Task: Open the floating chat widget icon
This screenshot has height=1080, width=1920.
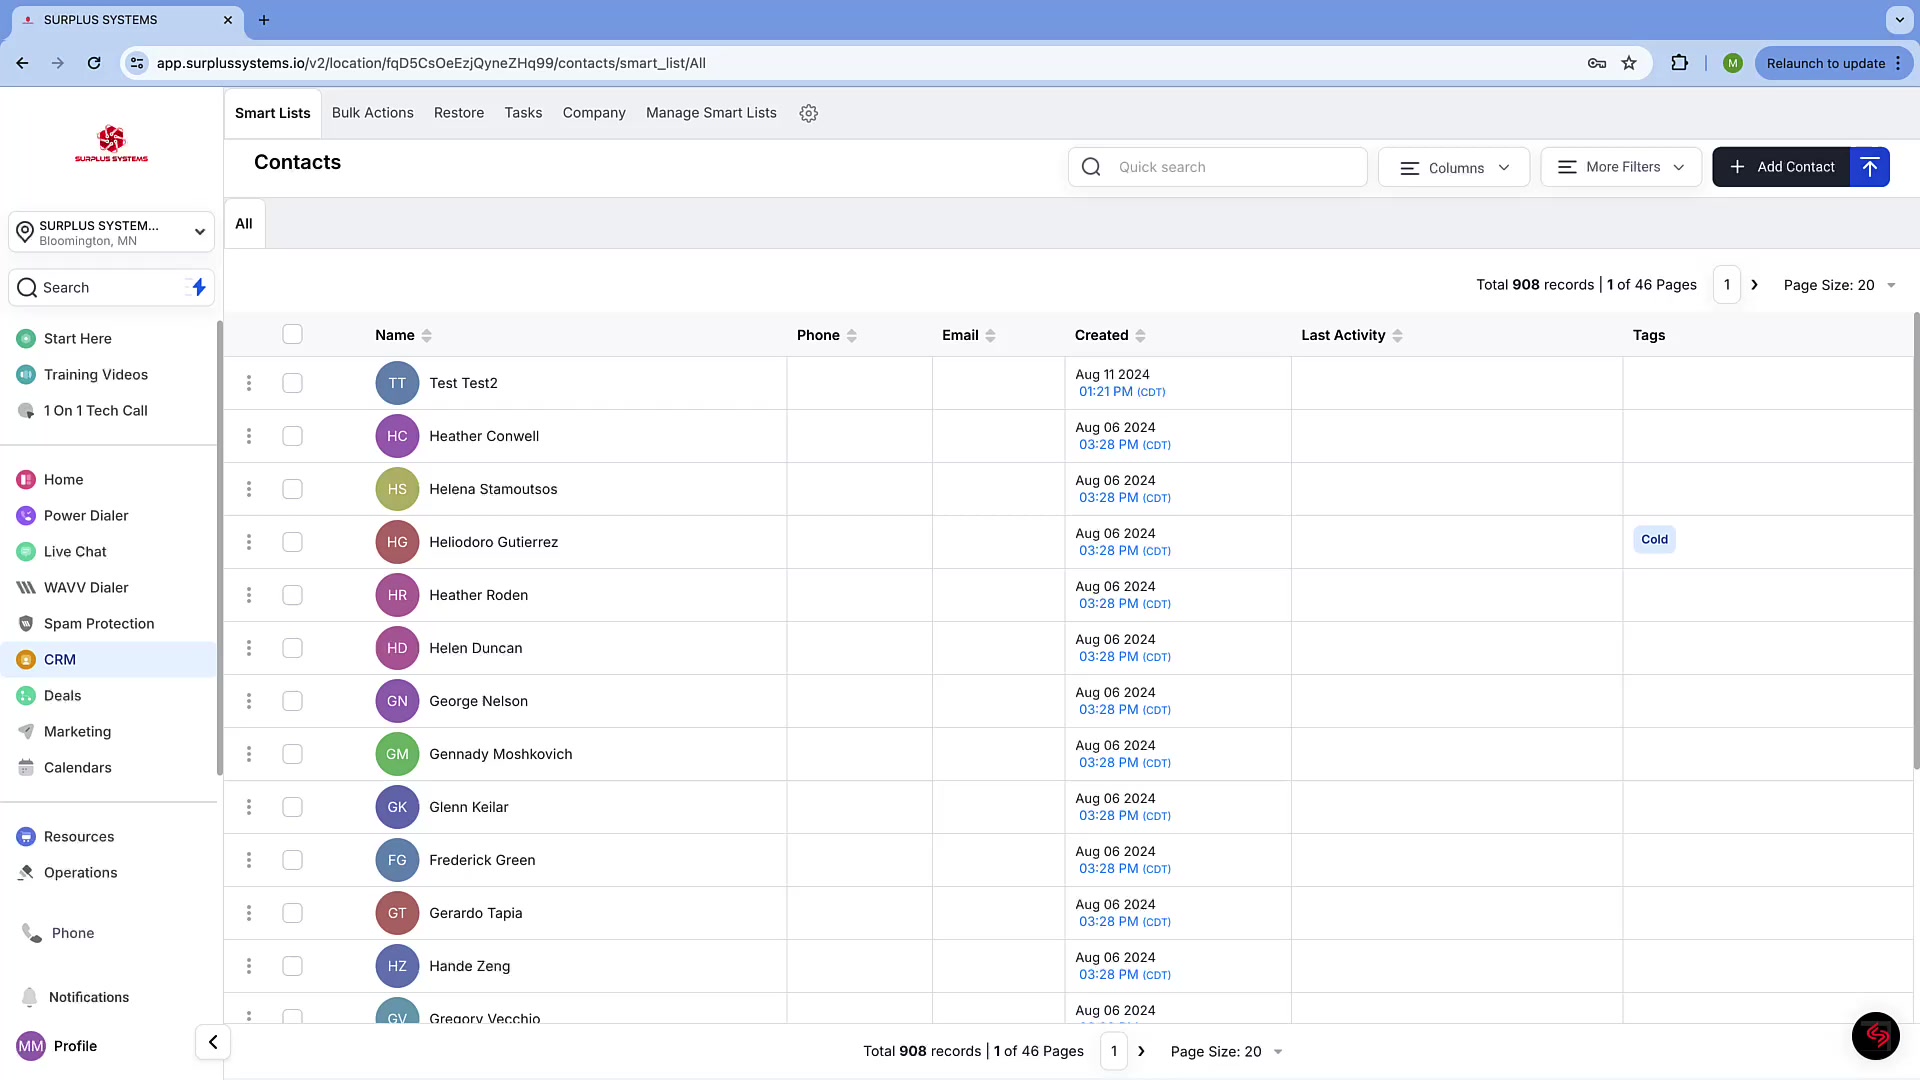Action: tap(1875, 1035)
